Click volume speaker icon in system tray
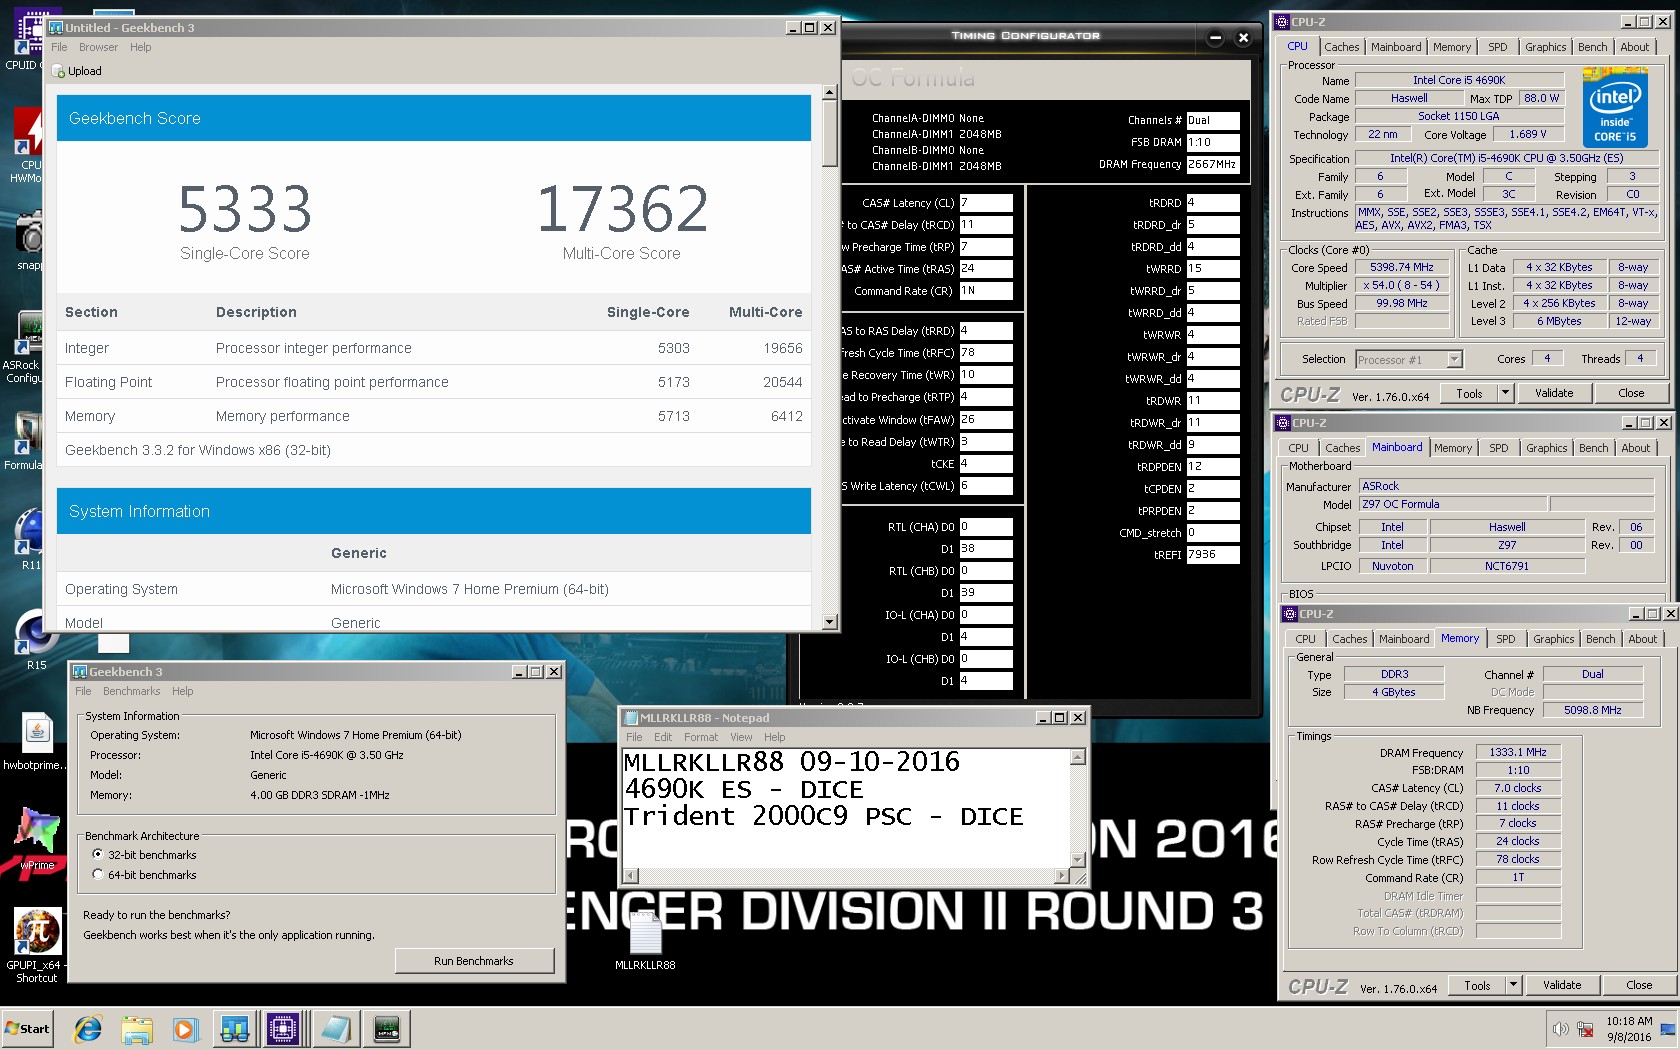The width and height of the screenshot is (1680, 1050). point(1560,1028)
